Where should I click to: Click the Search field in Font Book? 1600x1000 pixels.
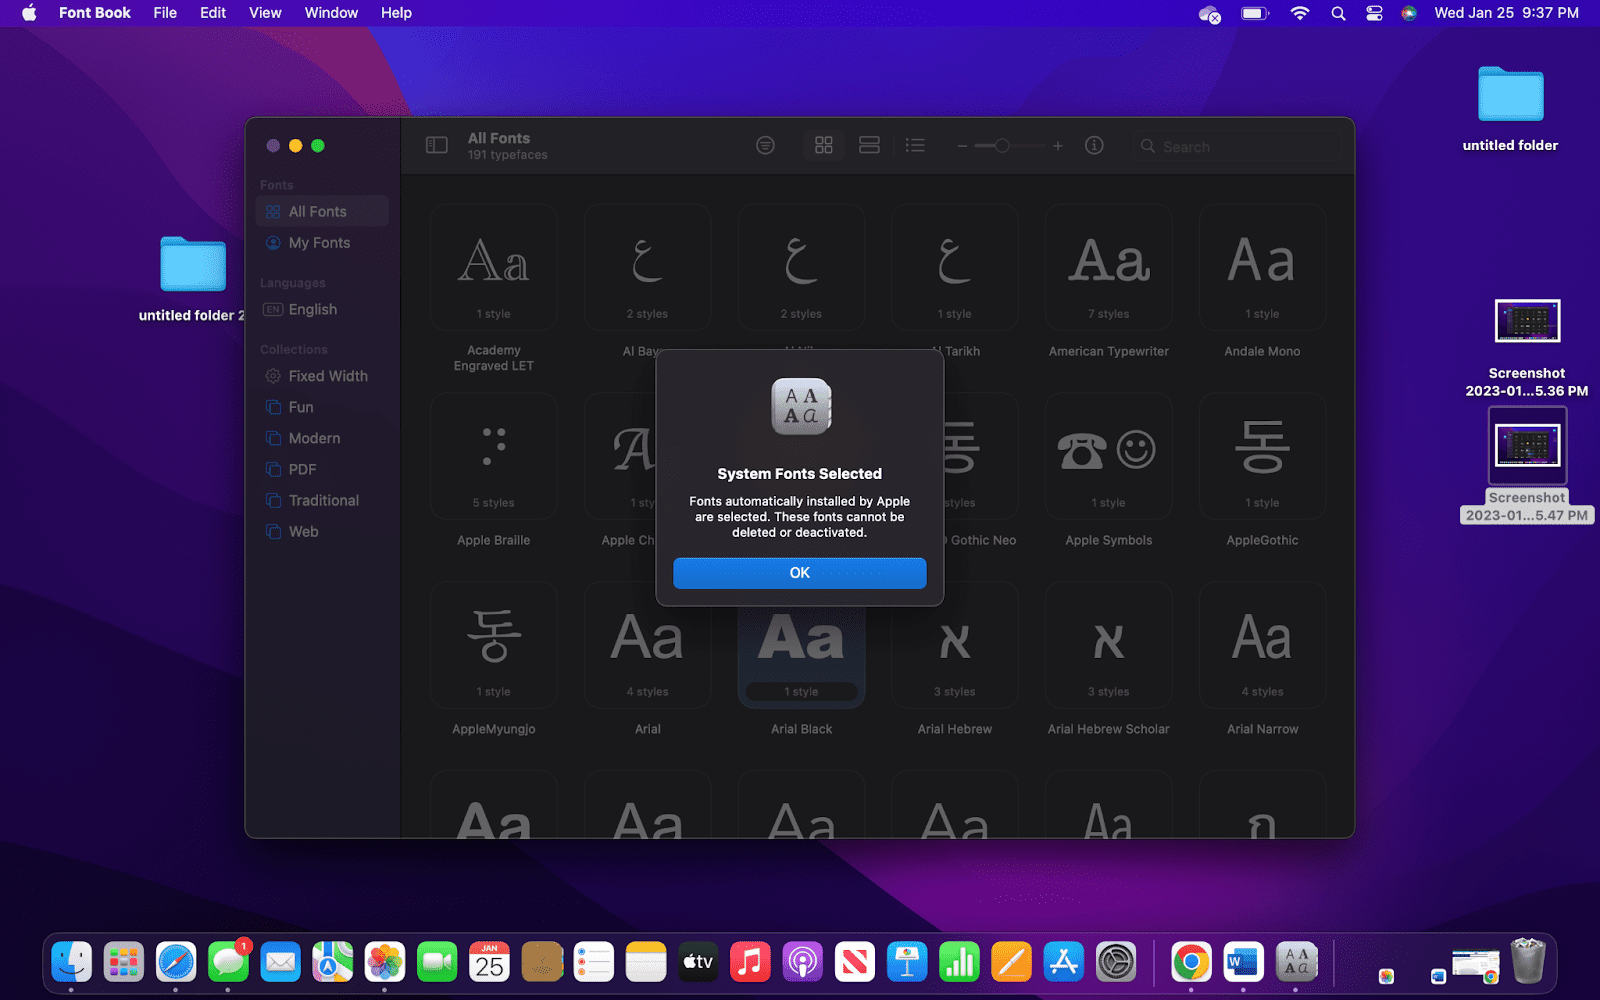coord(1236,147)
